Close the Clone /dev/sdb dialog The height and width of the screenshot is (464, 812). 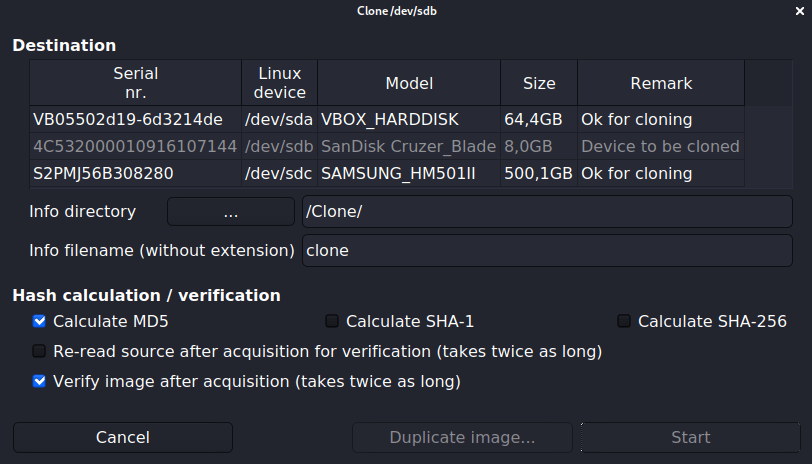point(797,11)
